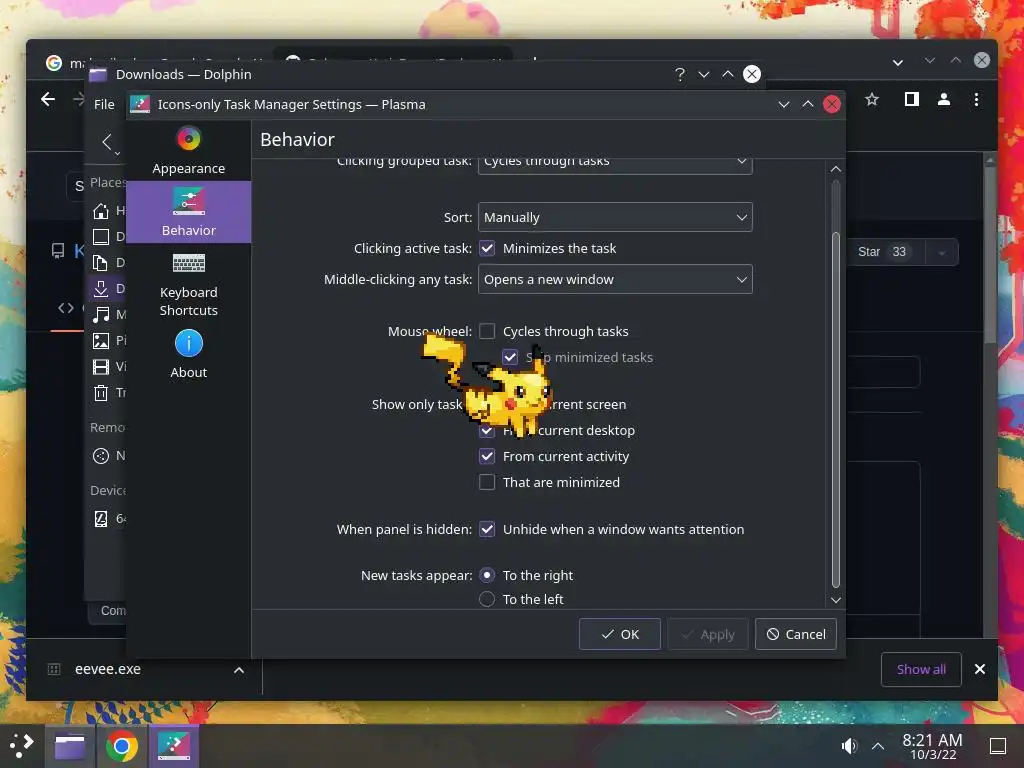The width and height of the screenshot is (1024, 768).
Task: Switch to Dolphin from the taskbar
Action: (70, 746)
